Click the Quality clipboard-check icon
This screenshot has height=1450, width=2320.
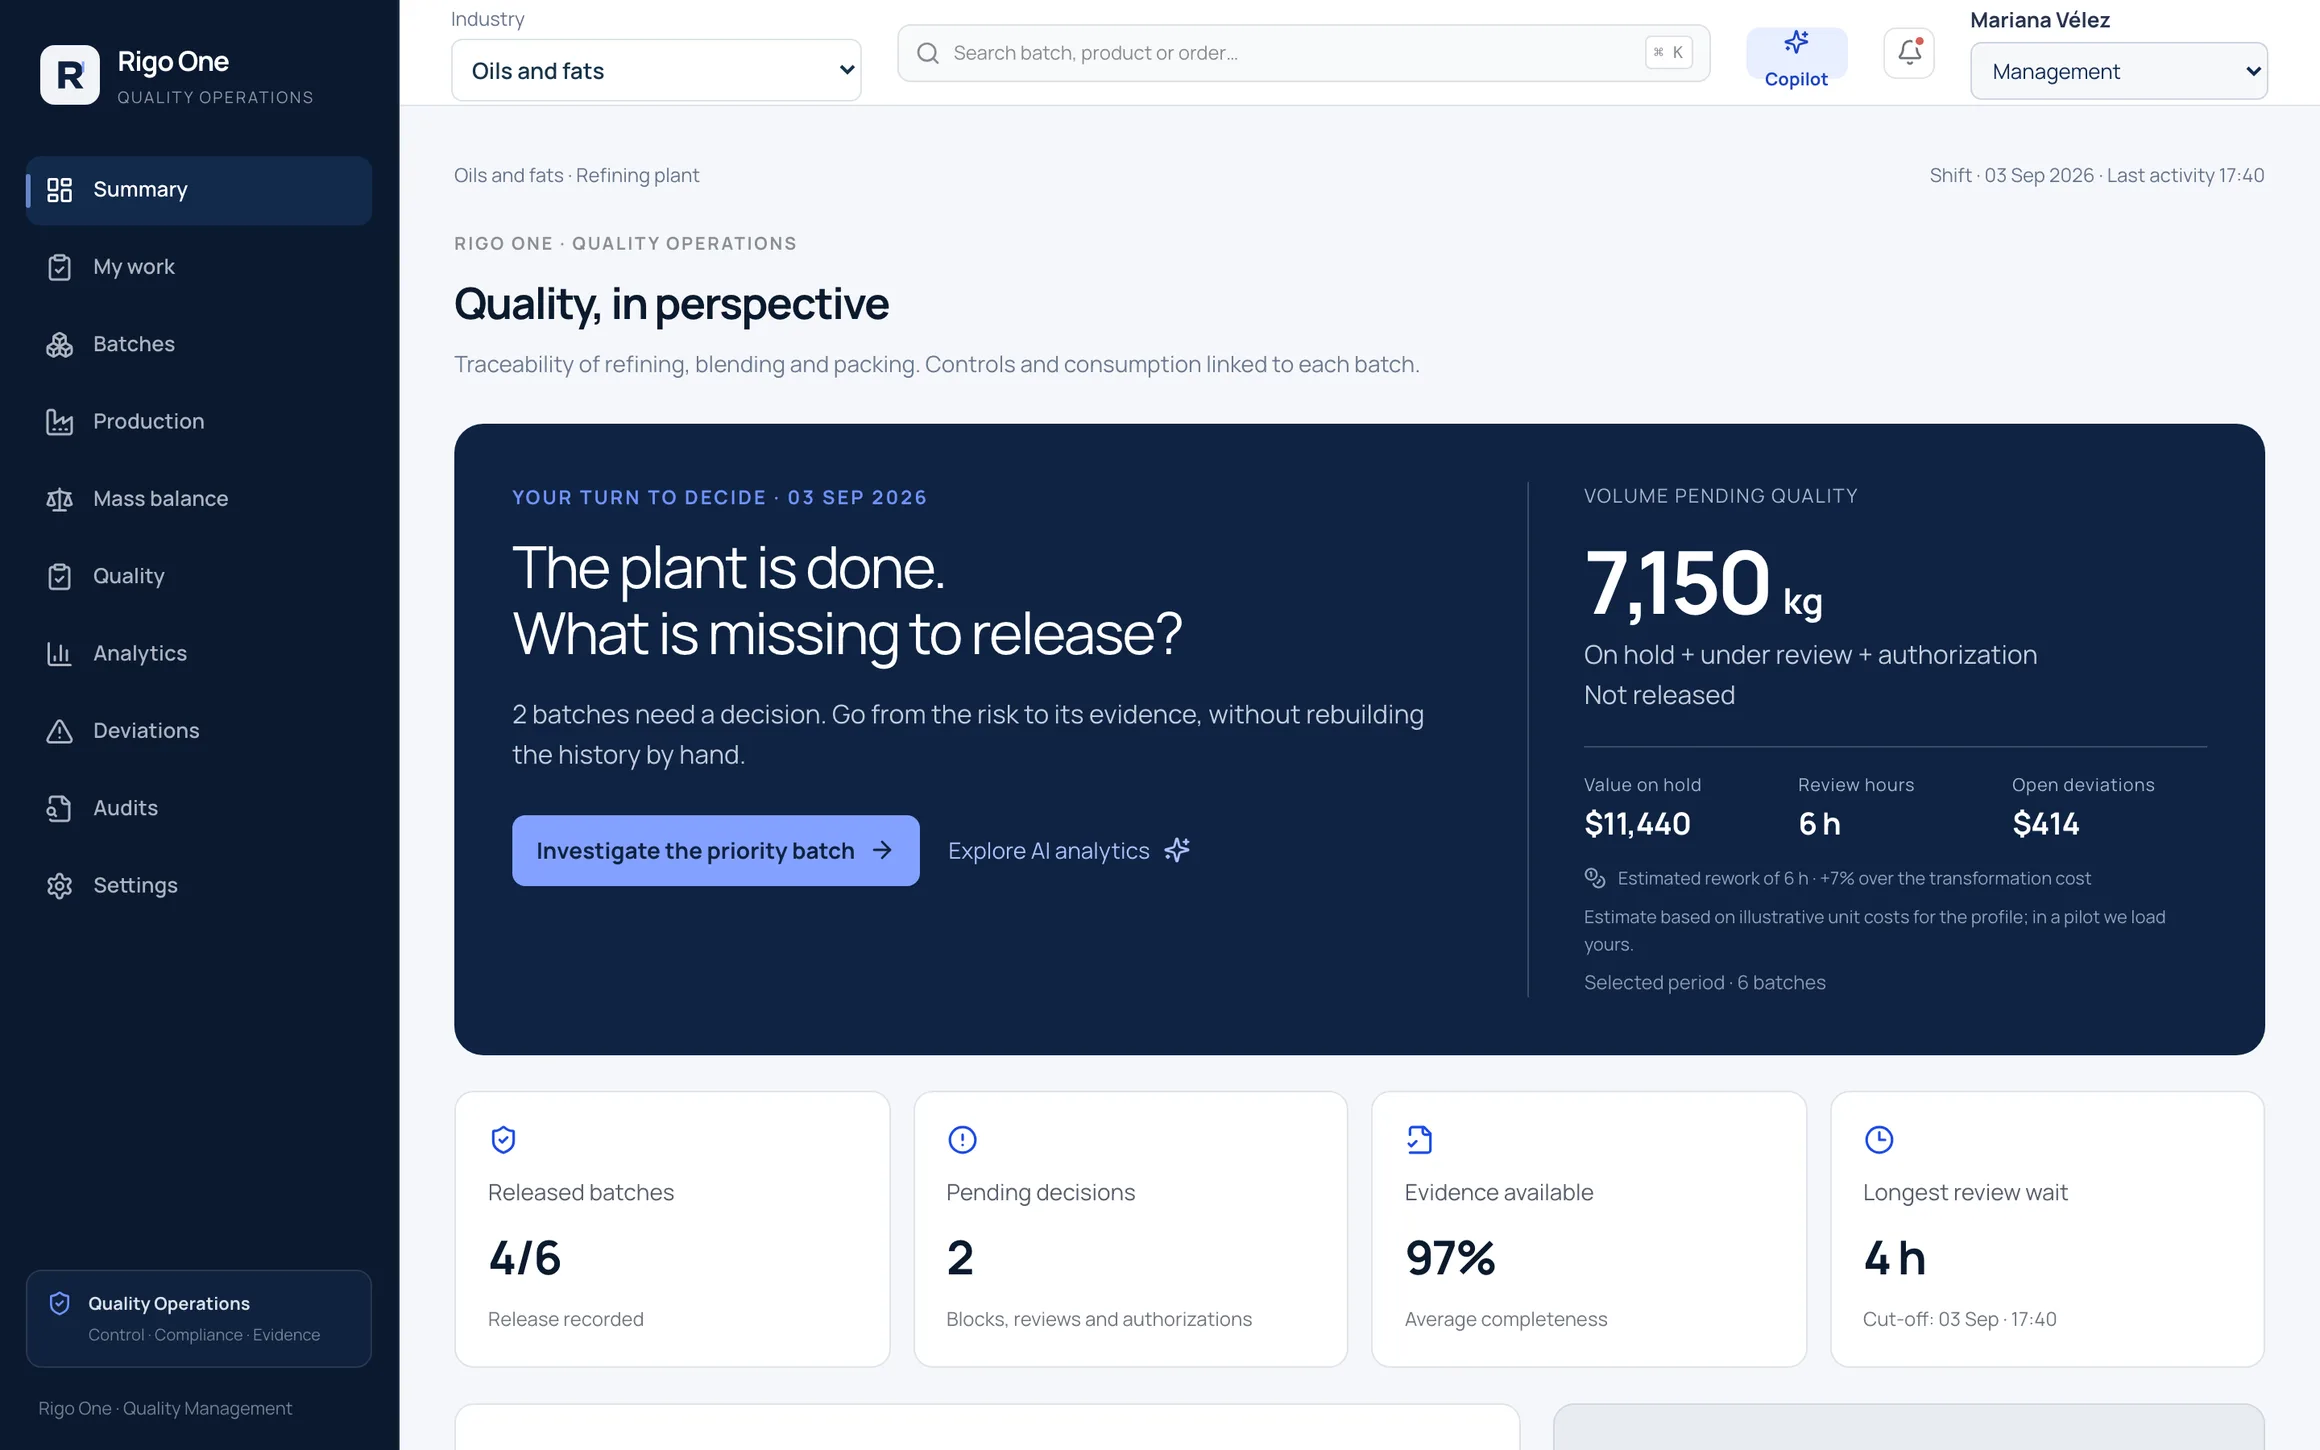click(60, 576)
